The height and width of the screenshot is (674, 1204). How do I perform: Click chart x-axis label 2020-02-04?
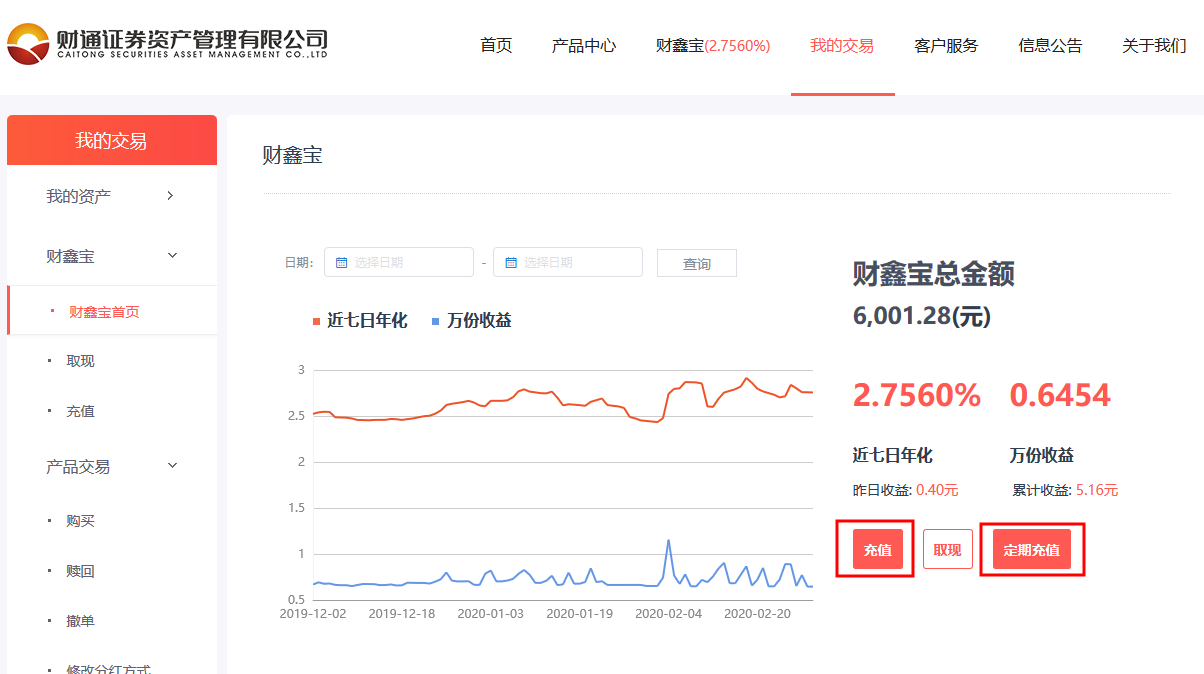(x=669, y=613)
